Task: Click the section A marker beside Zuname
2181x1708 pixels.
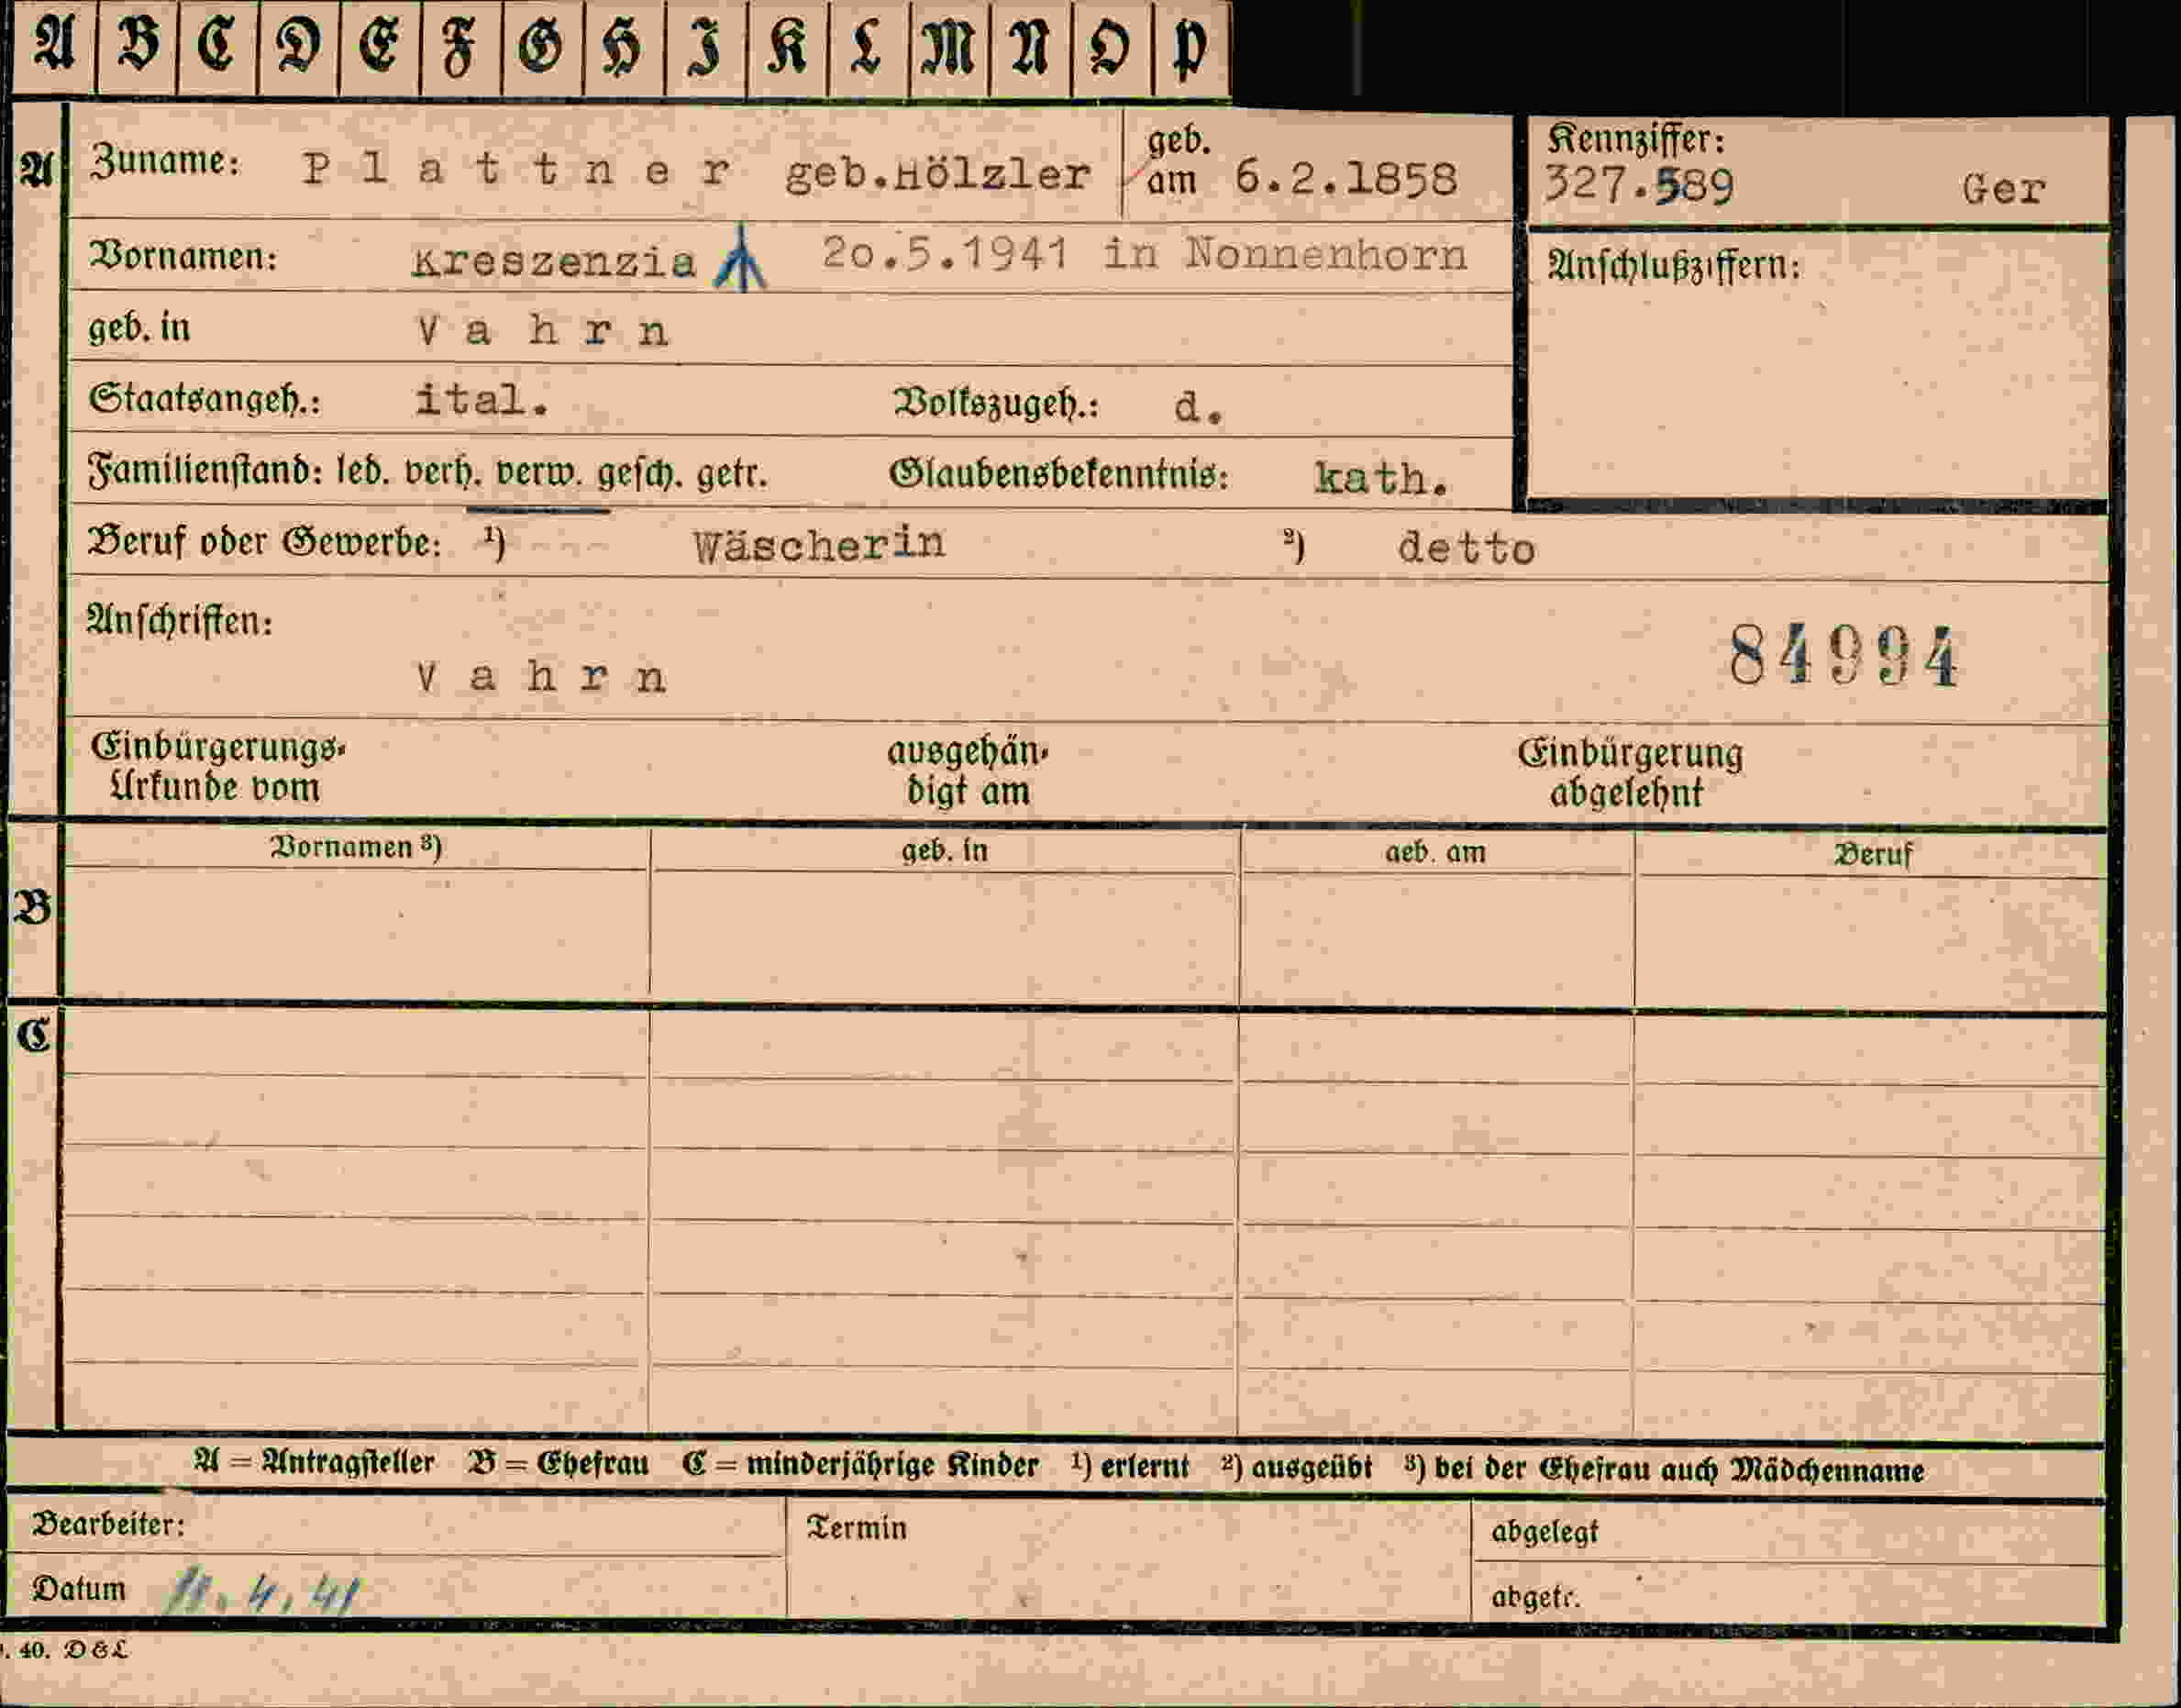Action: [x=37, y=171]
